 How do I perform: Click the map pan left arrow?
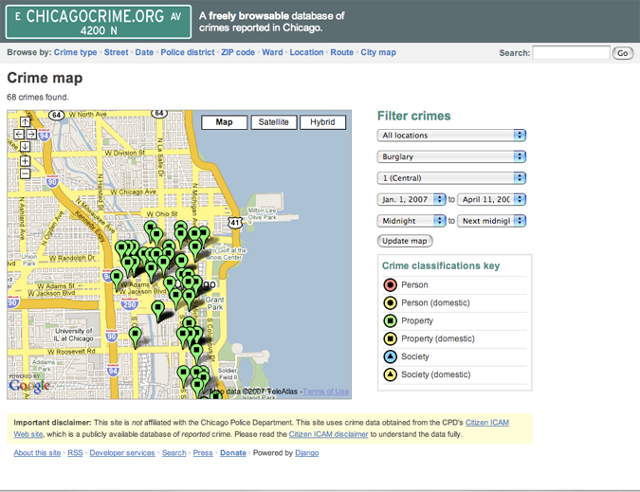[x=17, y=133]
